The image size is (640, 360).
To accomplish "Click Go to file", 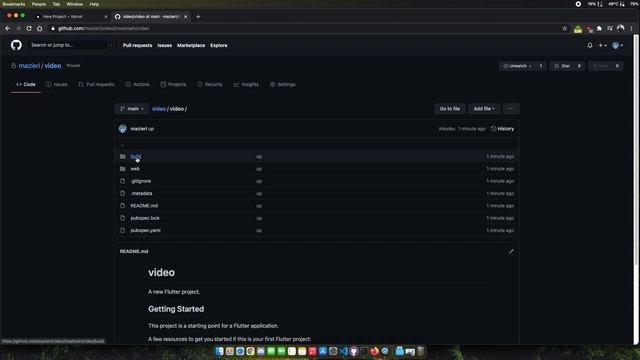I will [x=449, y=109].
